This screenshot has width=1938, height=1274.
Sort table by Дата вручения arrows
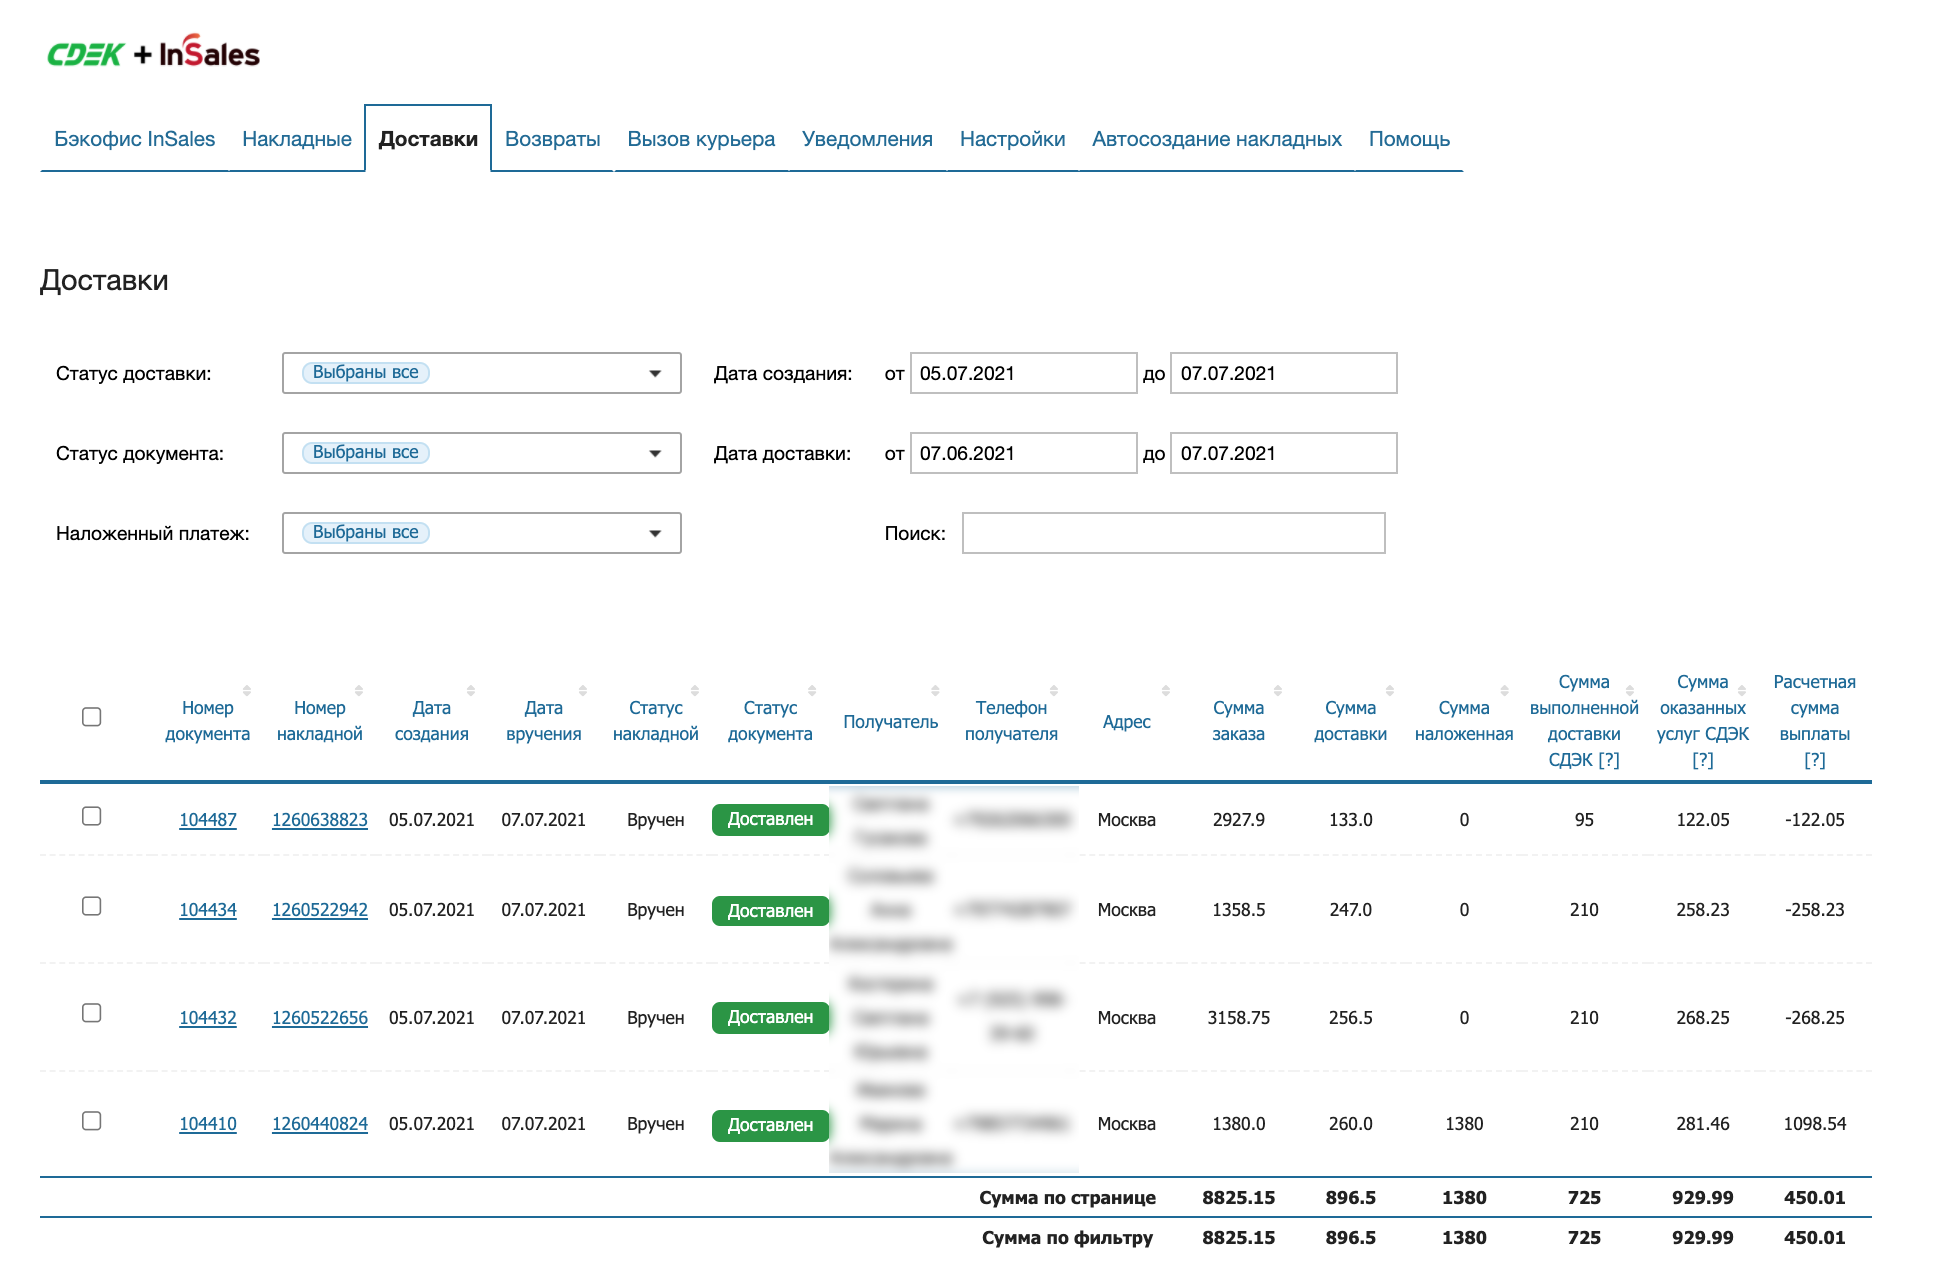pyautogui.click(x=583, y=690)
